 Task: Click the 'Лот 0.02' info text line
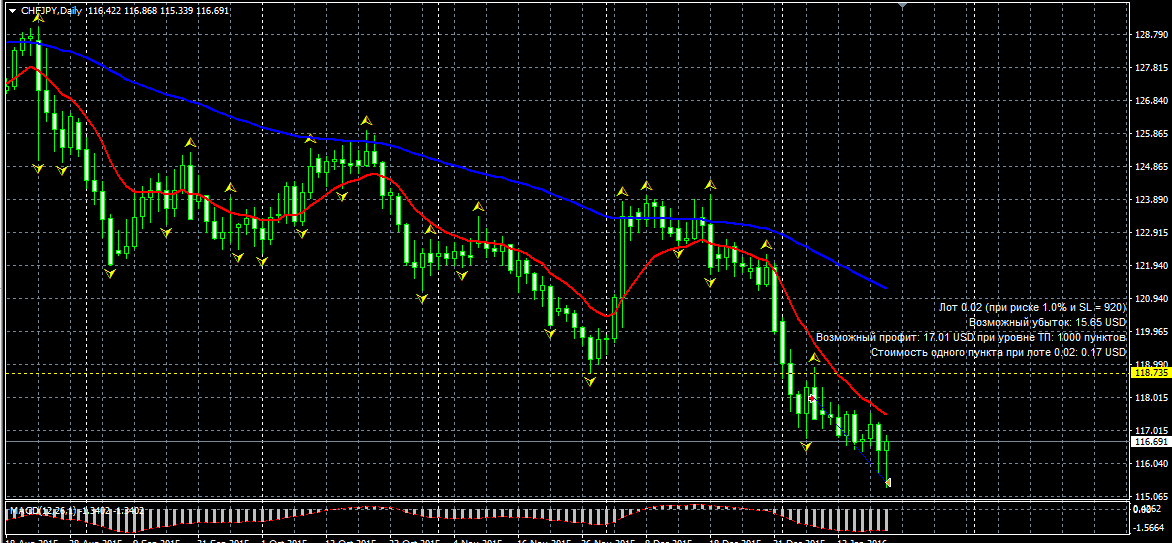1032,307
